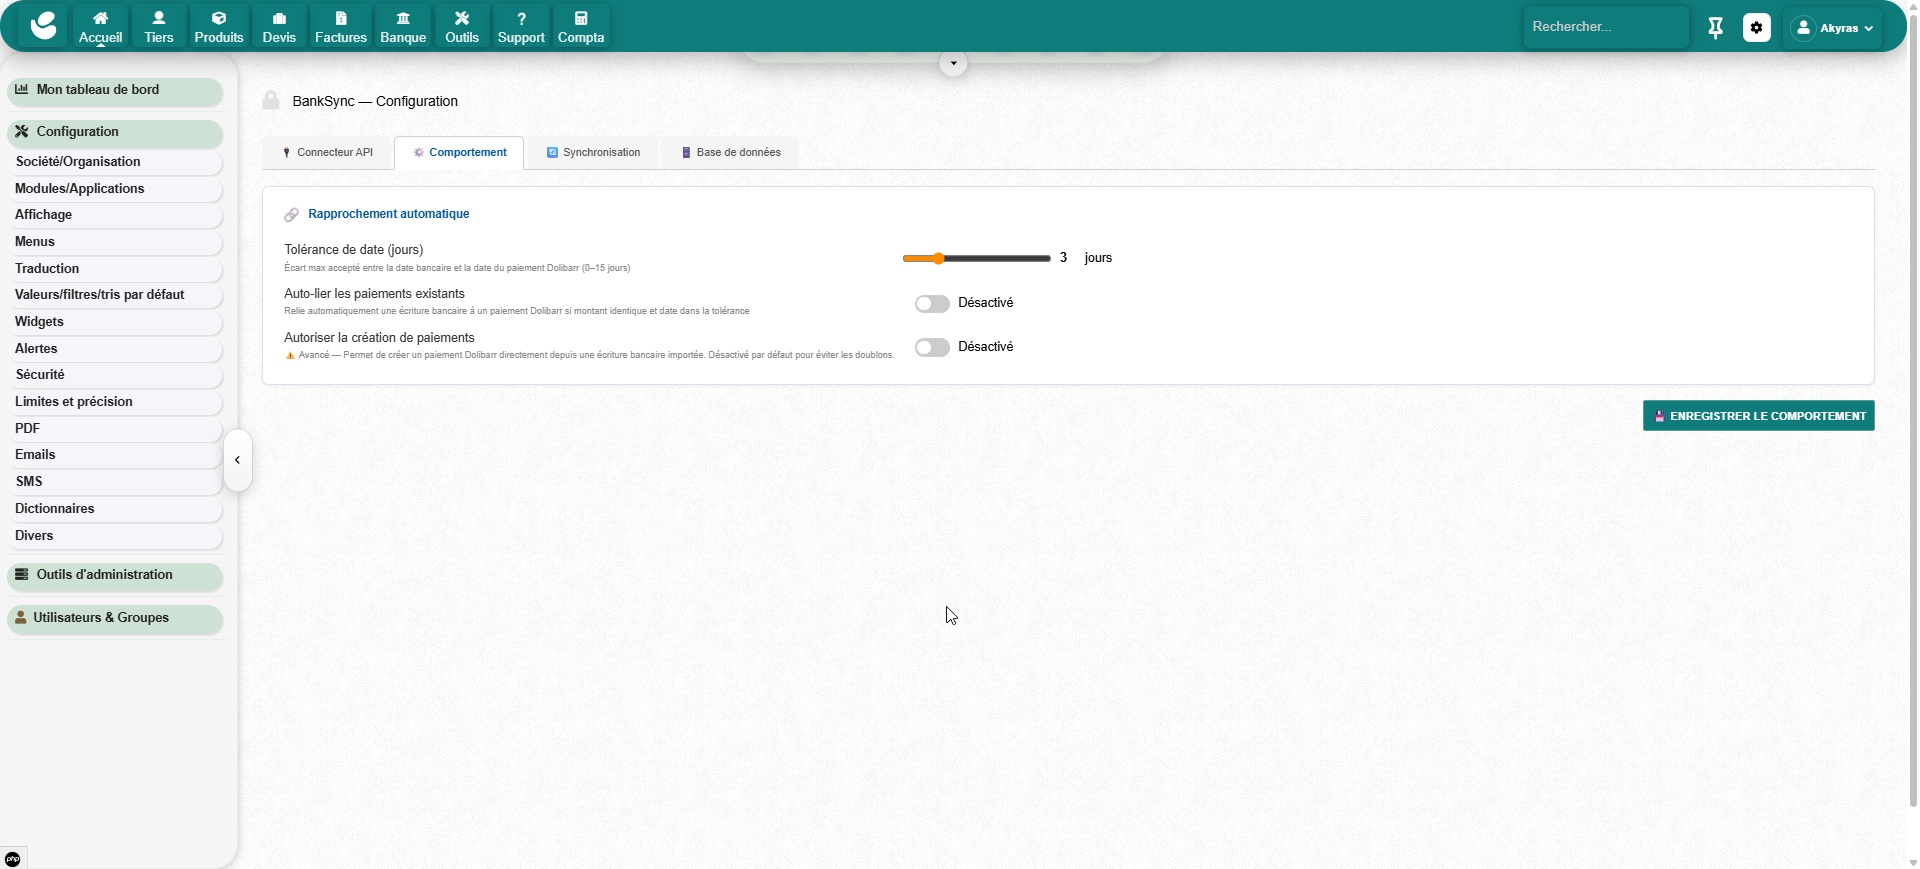Viewport: 1920px width, 869px height.
Task: Click the Dolibarr logo in top bar
Action: point(43,26)
